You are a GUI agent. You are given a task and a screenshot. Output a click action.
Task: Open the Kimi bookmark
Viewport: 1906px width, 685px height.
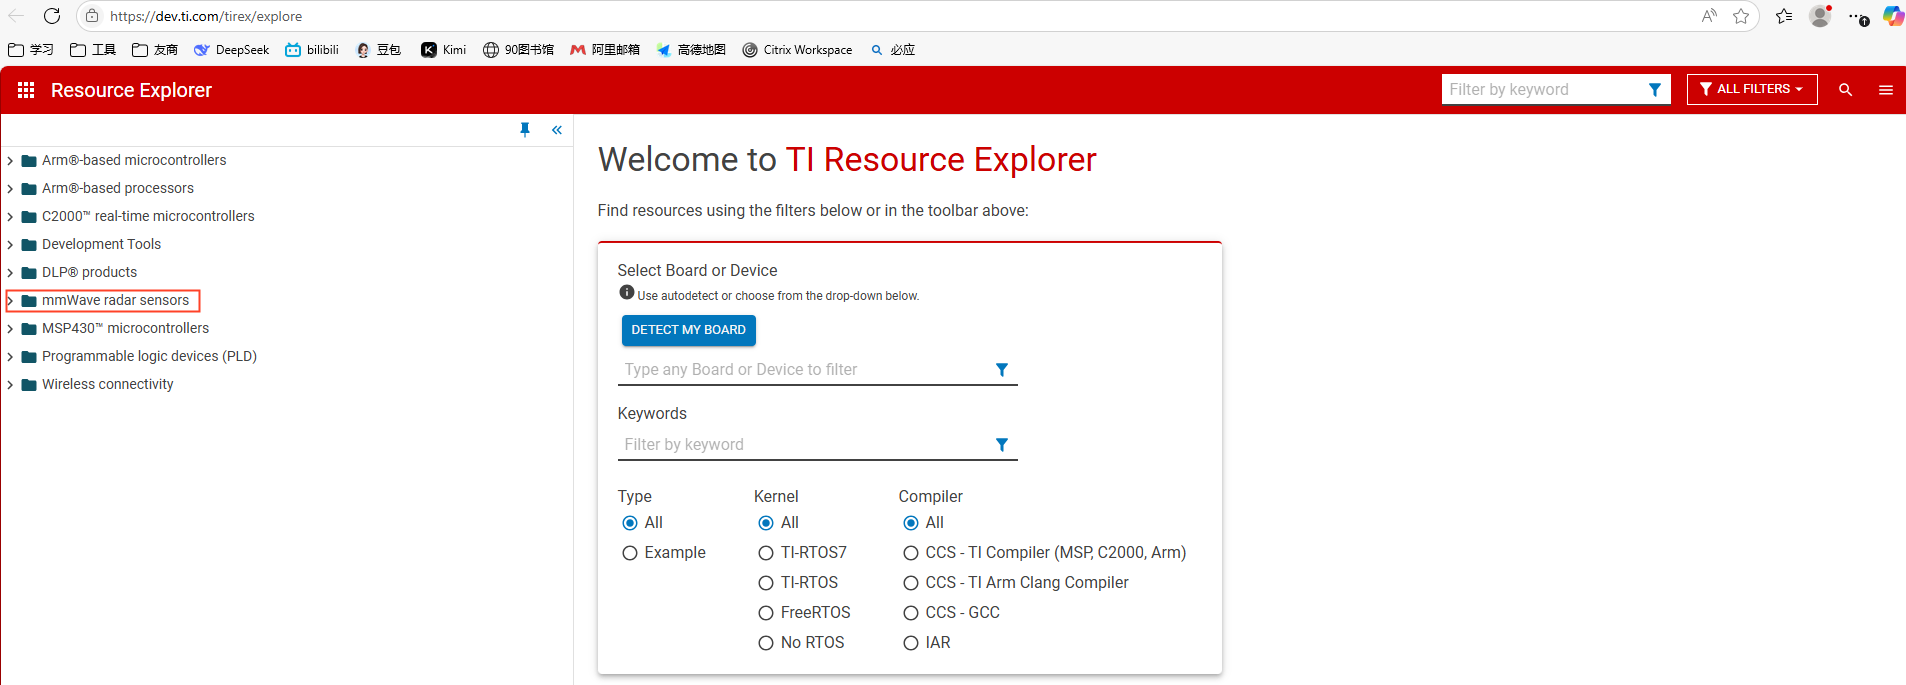(443, 50)
